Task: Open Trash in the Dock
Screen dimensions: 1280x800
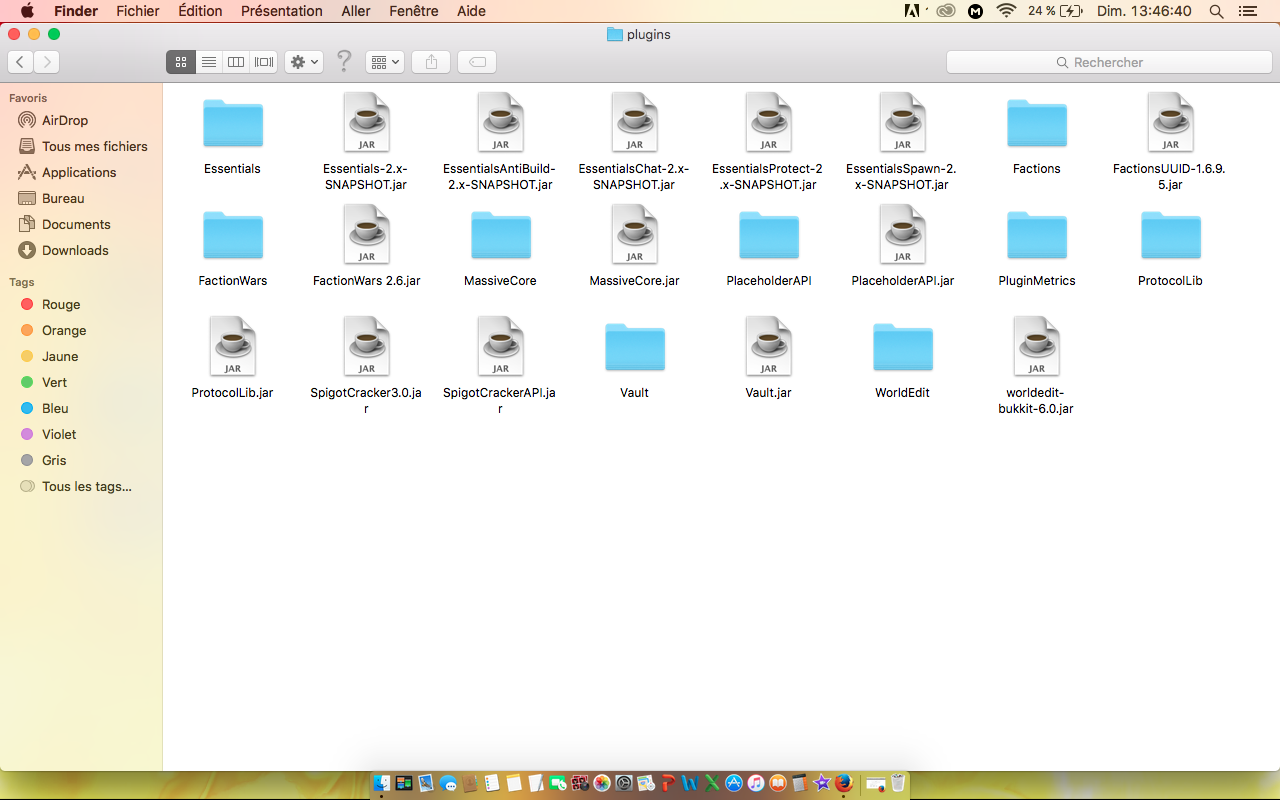Action: coord(898,784)
